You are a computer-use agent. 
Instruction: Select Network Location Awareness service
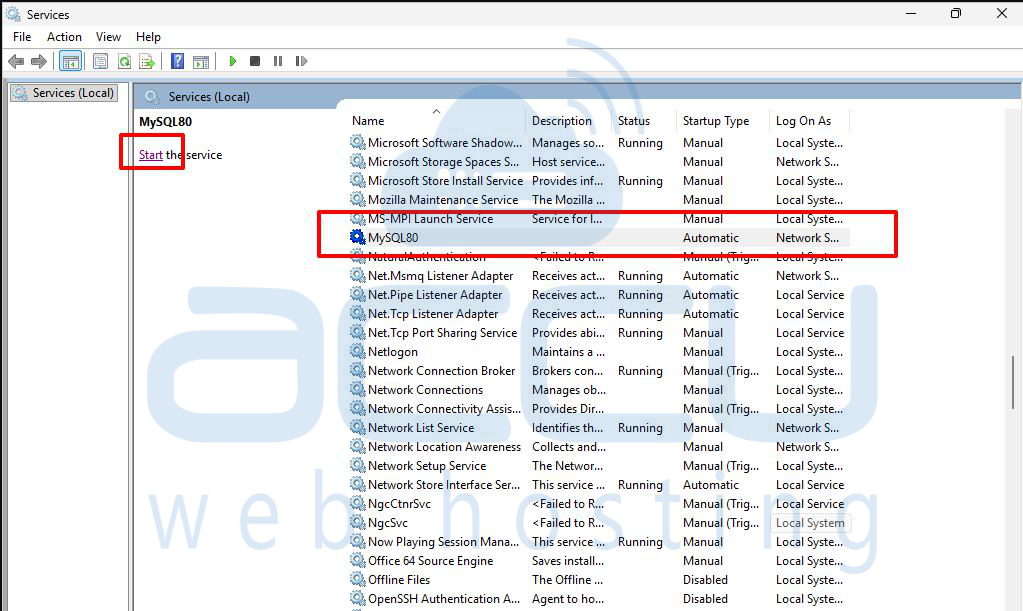point(444,447)
